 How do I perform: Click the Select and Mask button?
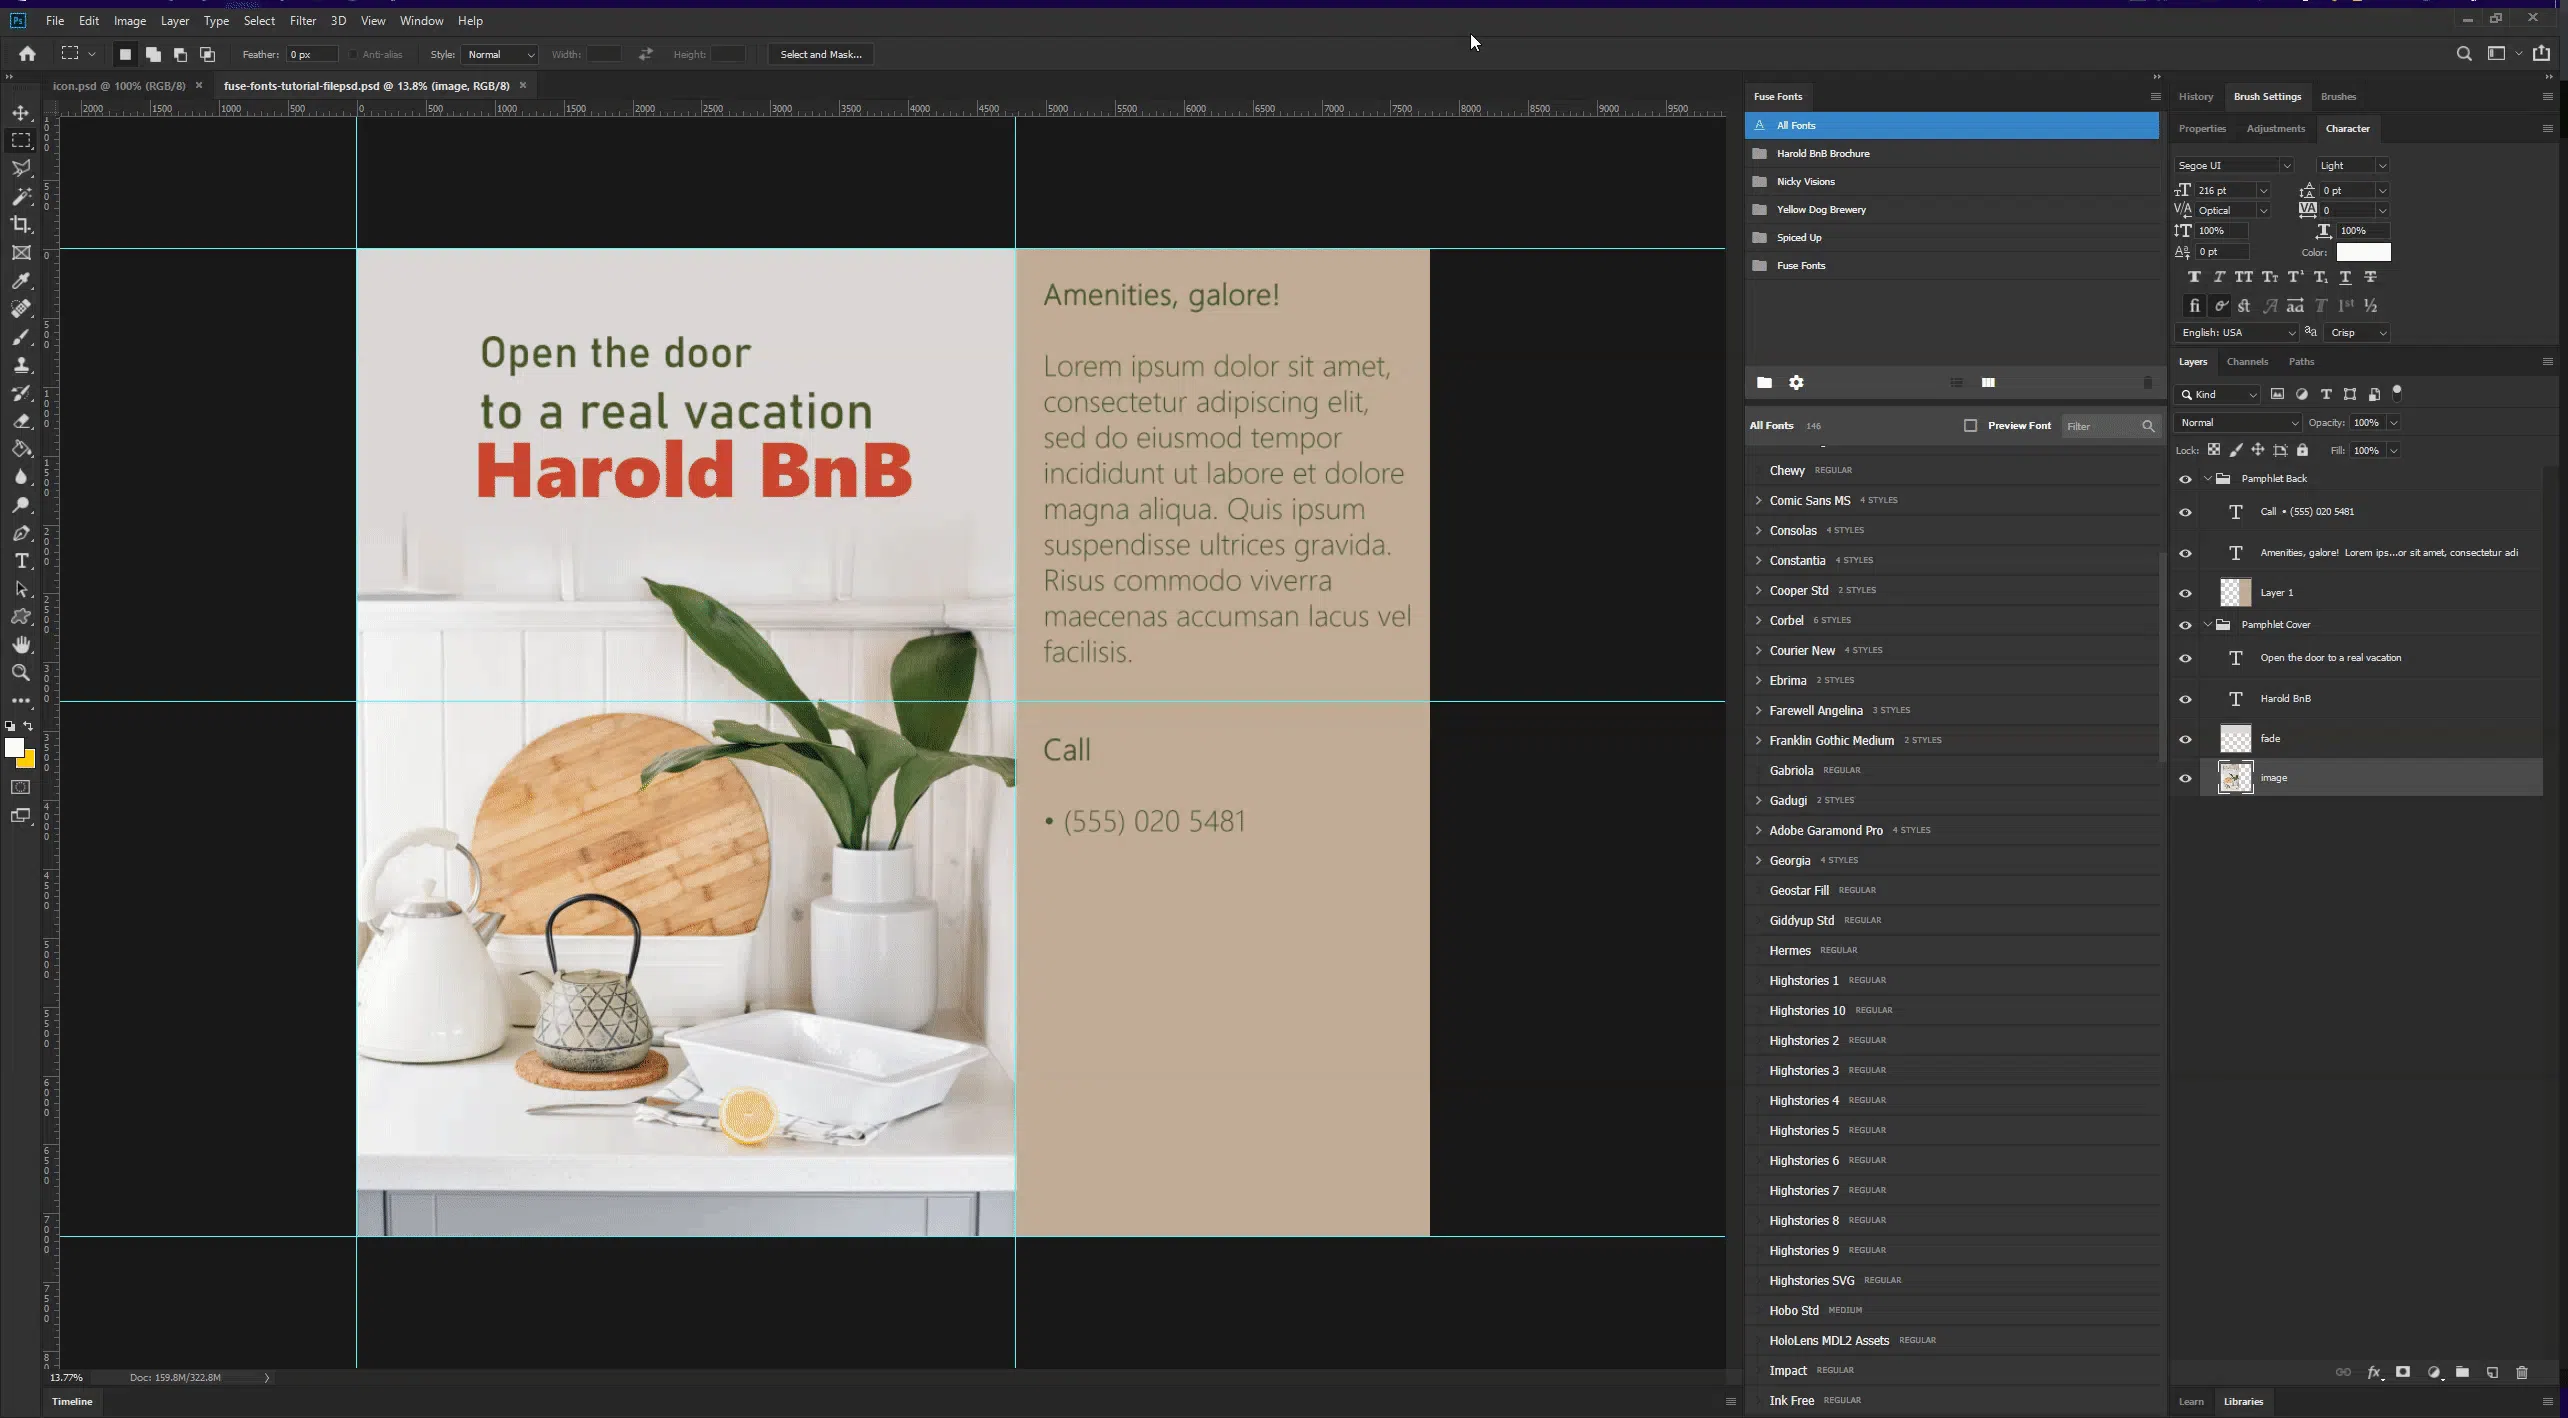click(x=821, y=55)
